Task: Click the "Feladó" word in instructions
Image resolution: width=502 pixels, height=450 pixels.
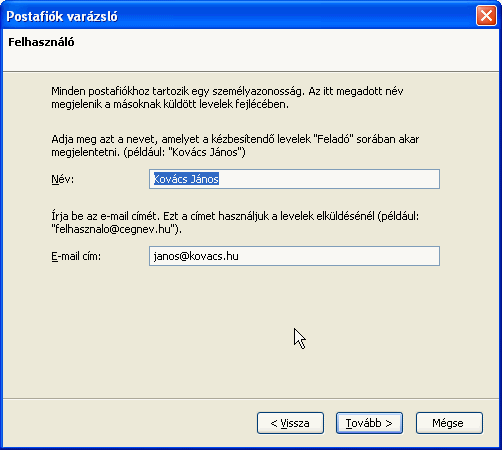Action: pyautogui.click(x=333, y=139)
